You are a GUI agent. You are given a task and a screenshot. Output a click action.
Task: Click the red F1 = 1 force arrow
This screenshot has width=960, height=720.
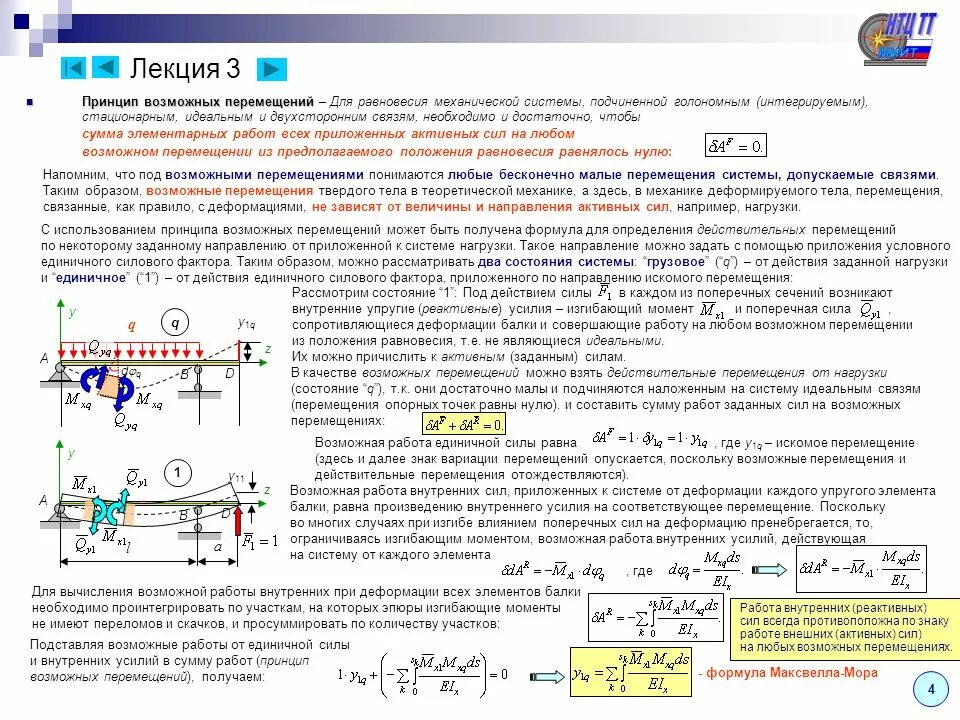tap(238, 521)
